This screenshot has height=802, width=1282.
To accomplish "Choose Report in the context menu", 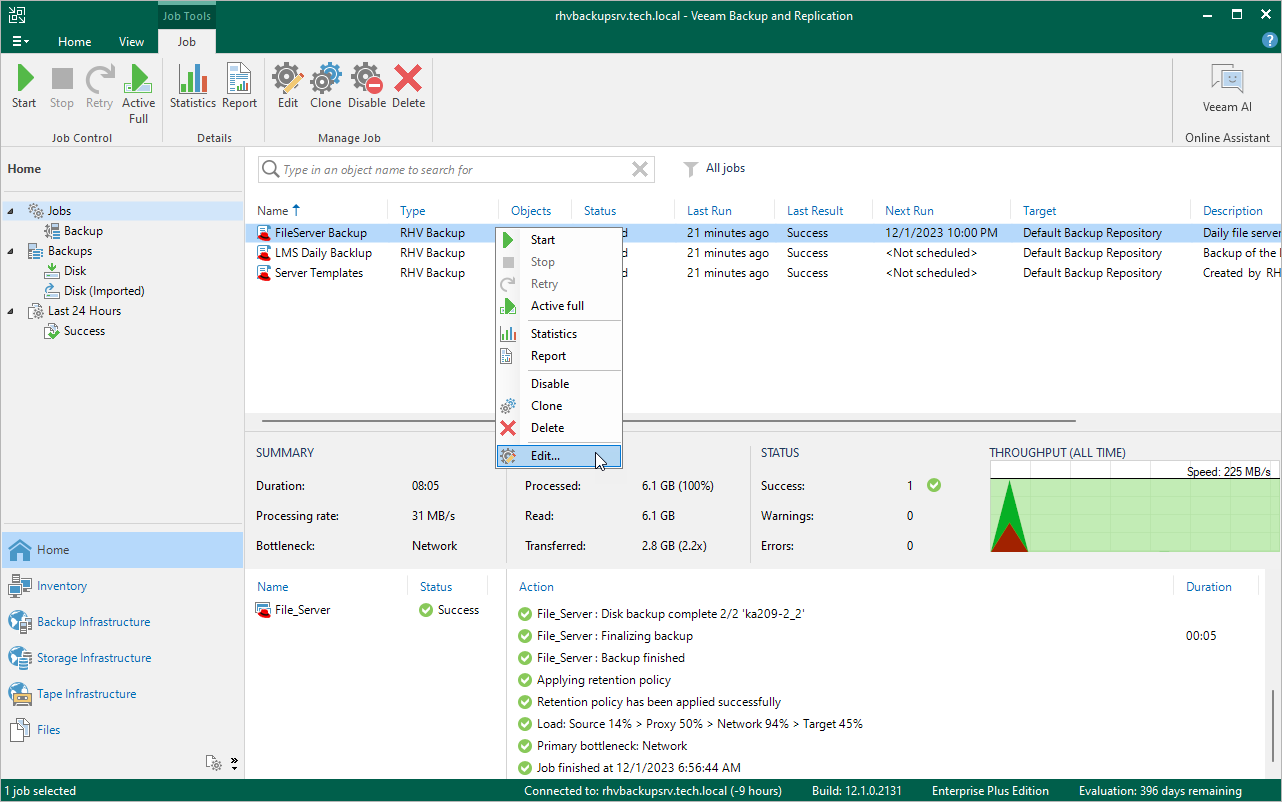I will 560,356.
